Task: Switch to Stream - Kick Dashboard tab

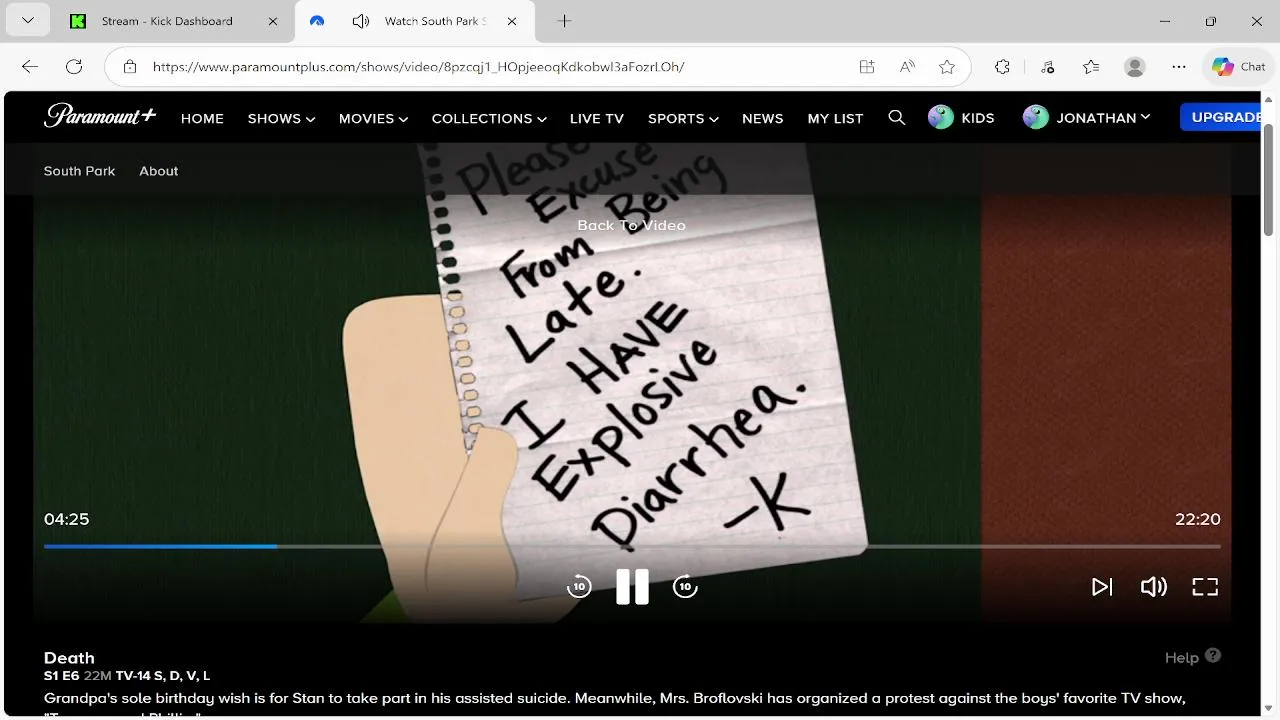Action: (x=166, y=21)
